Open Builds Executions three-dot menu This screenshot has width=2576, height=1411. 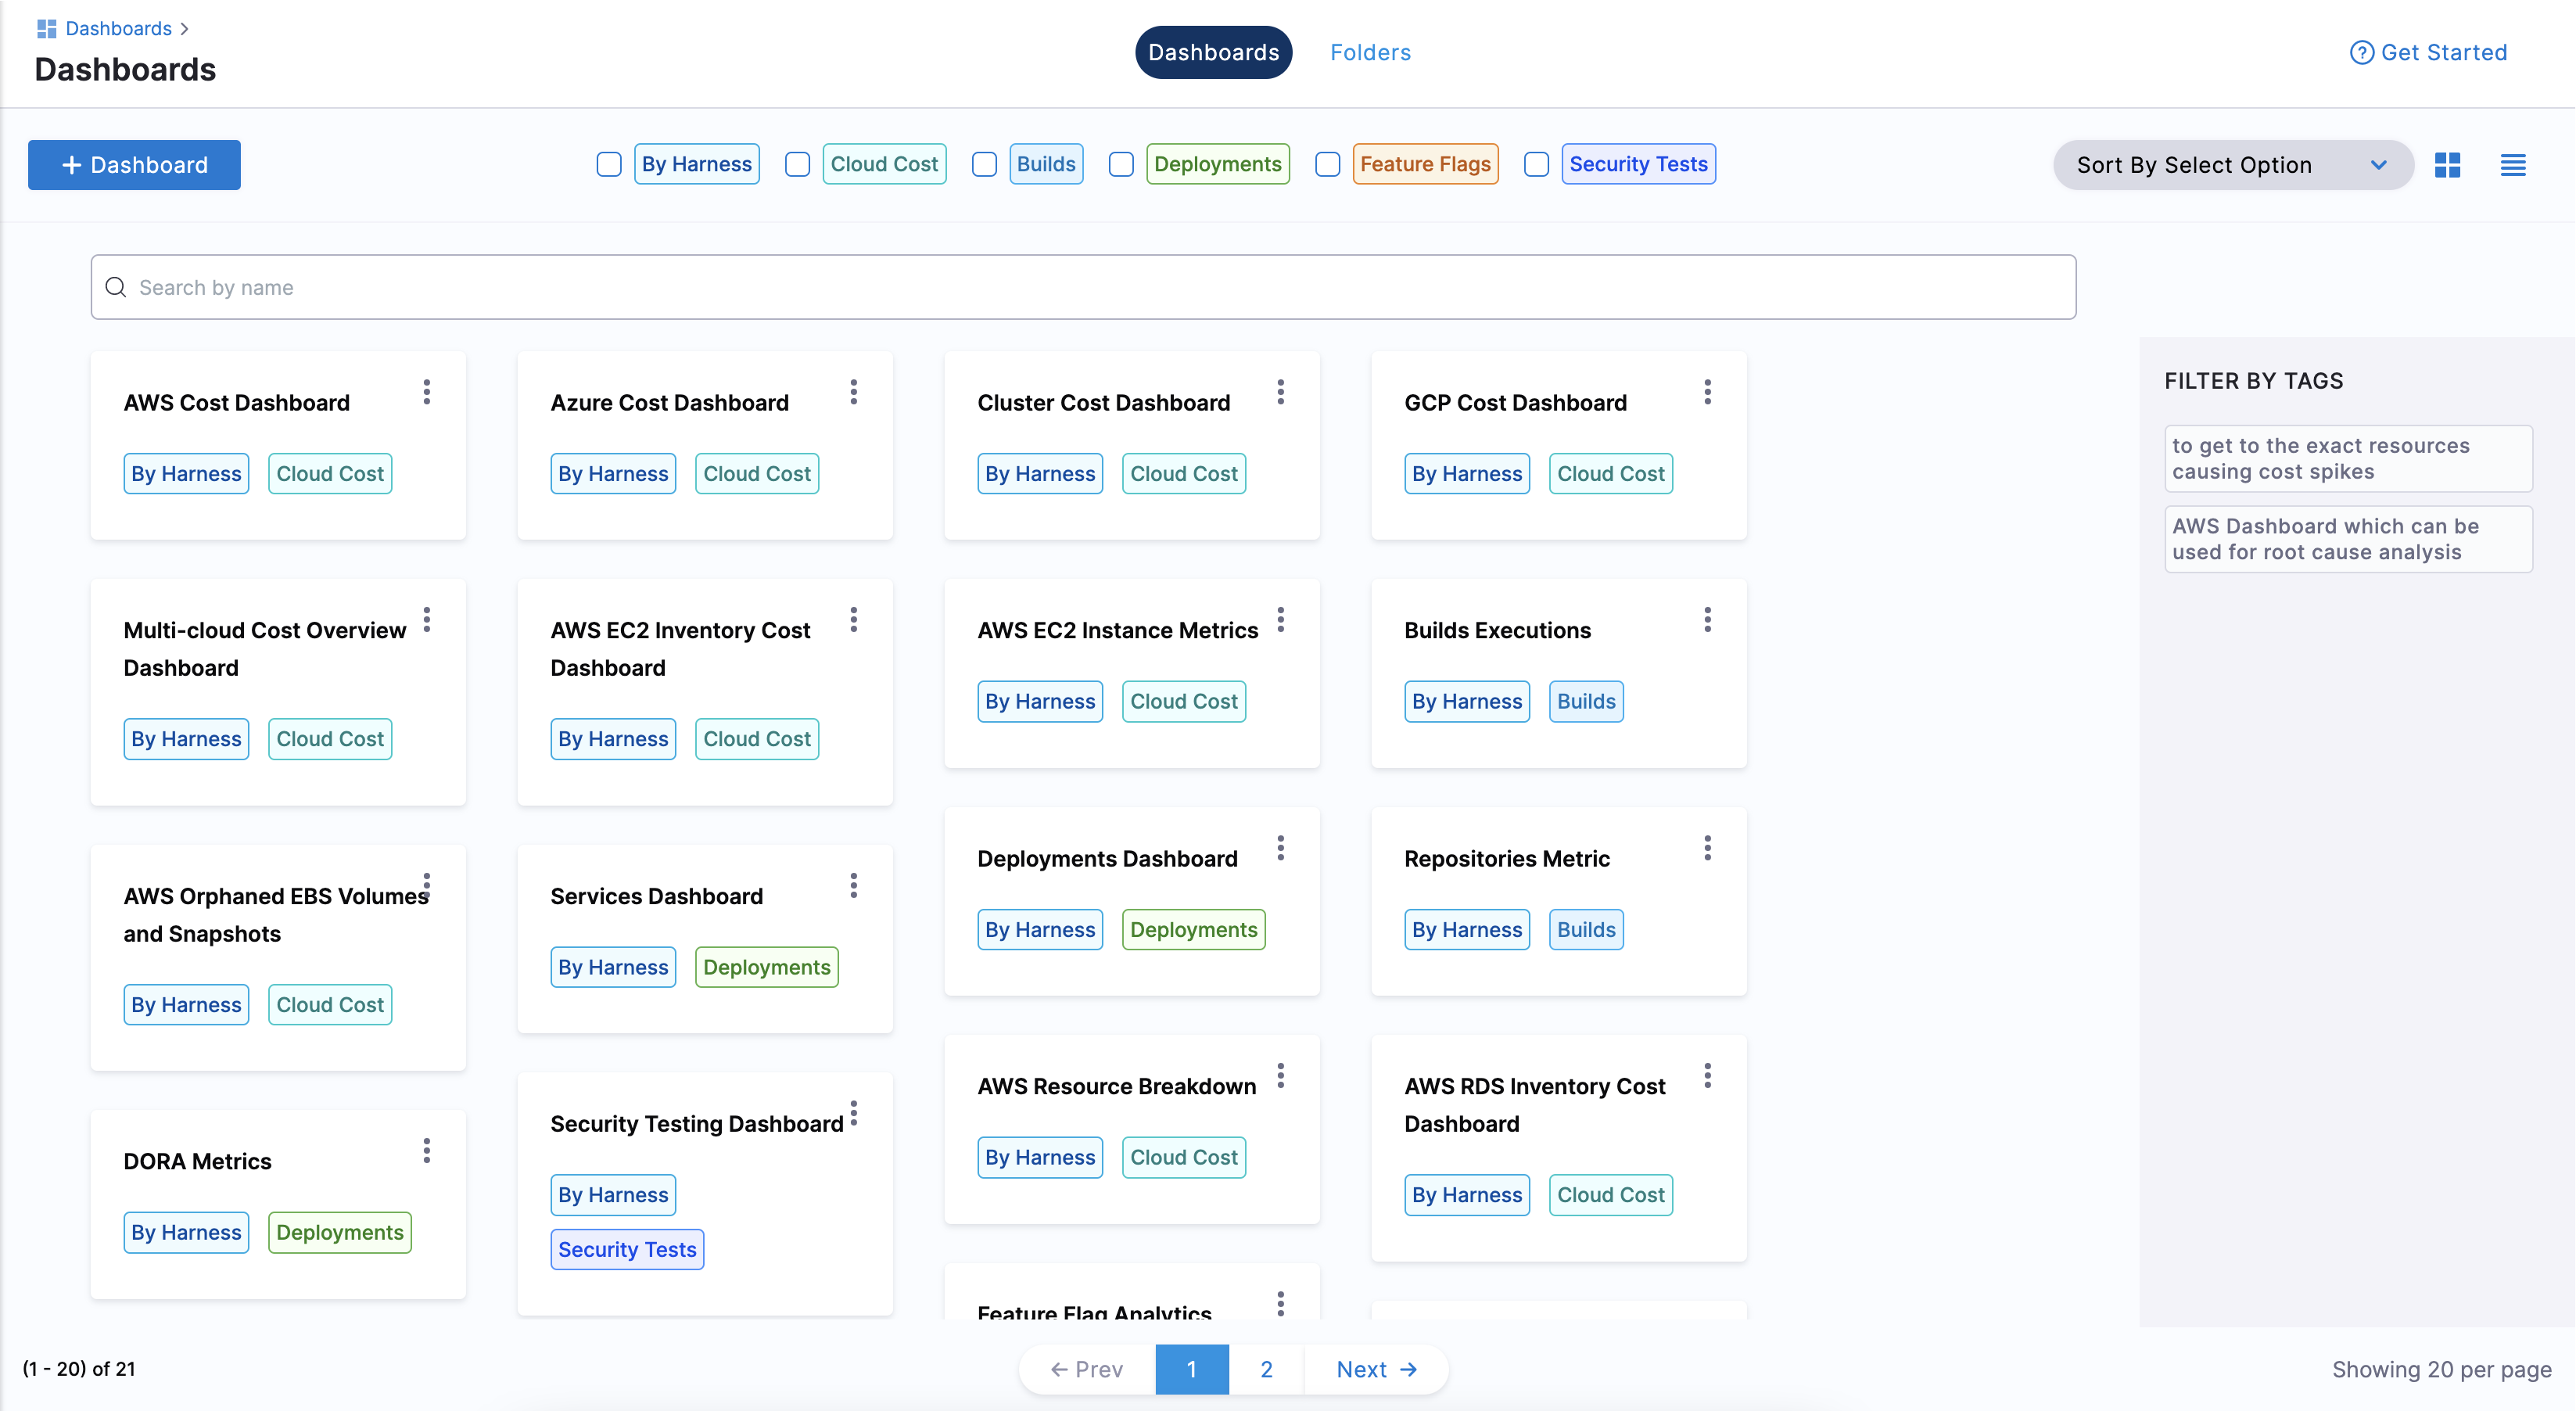click(x=1707, y=620)
